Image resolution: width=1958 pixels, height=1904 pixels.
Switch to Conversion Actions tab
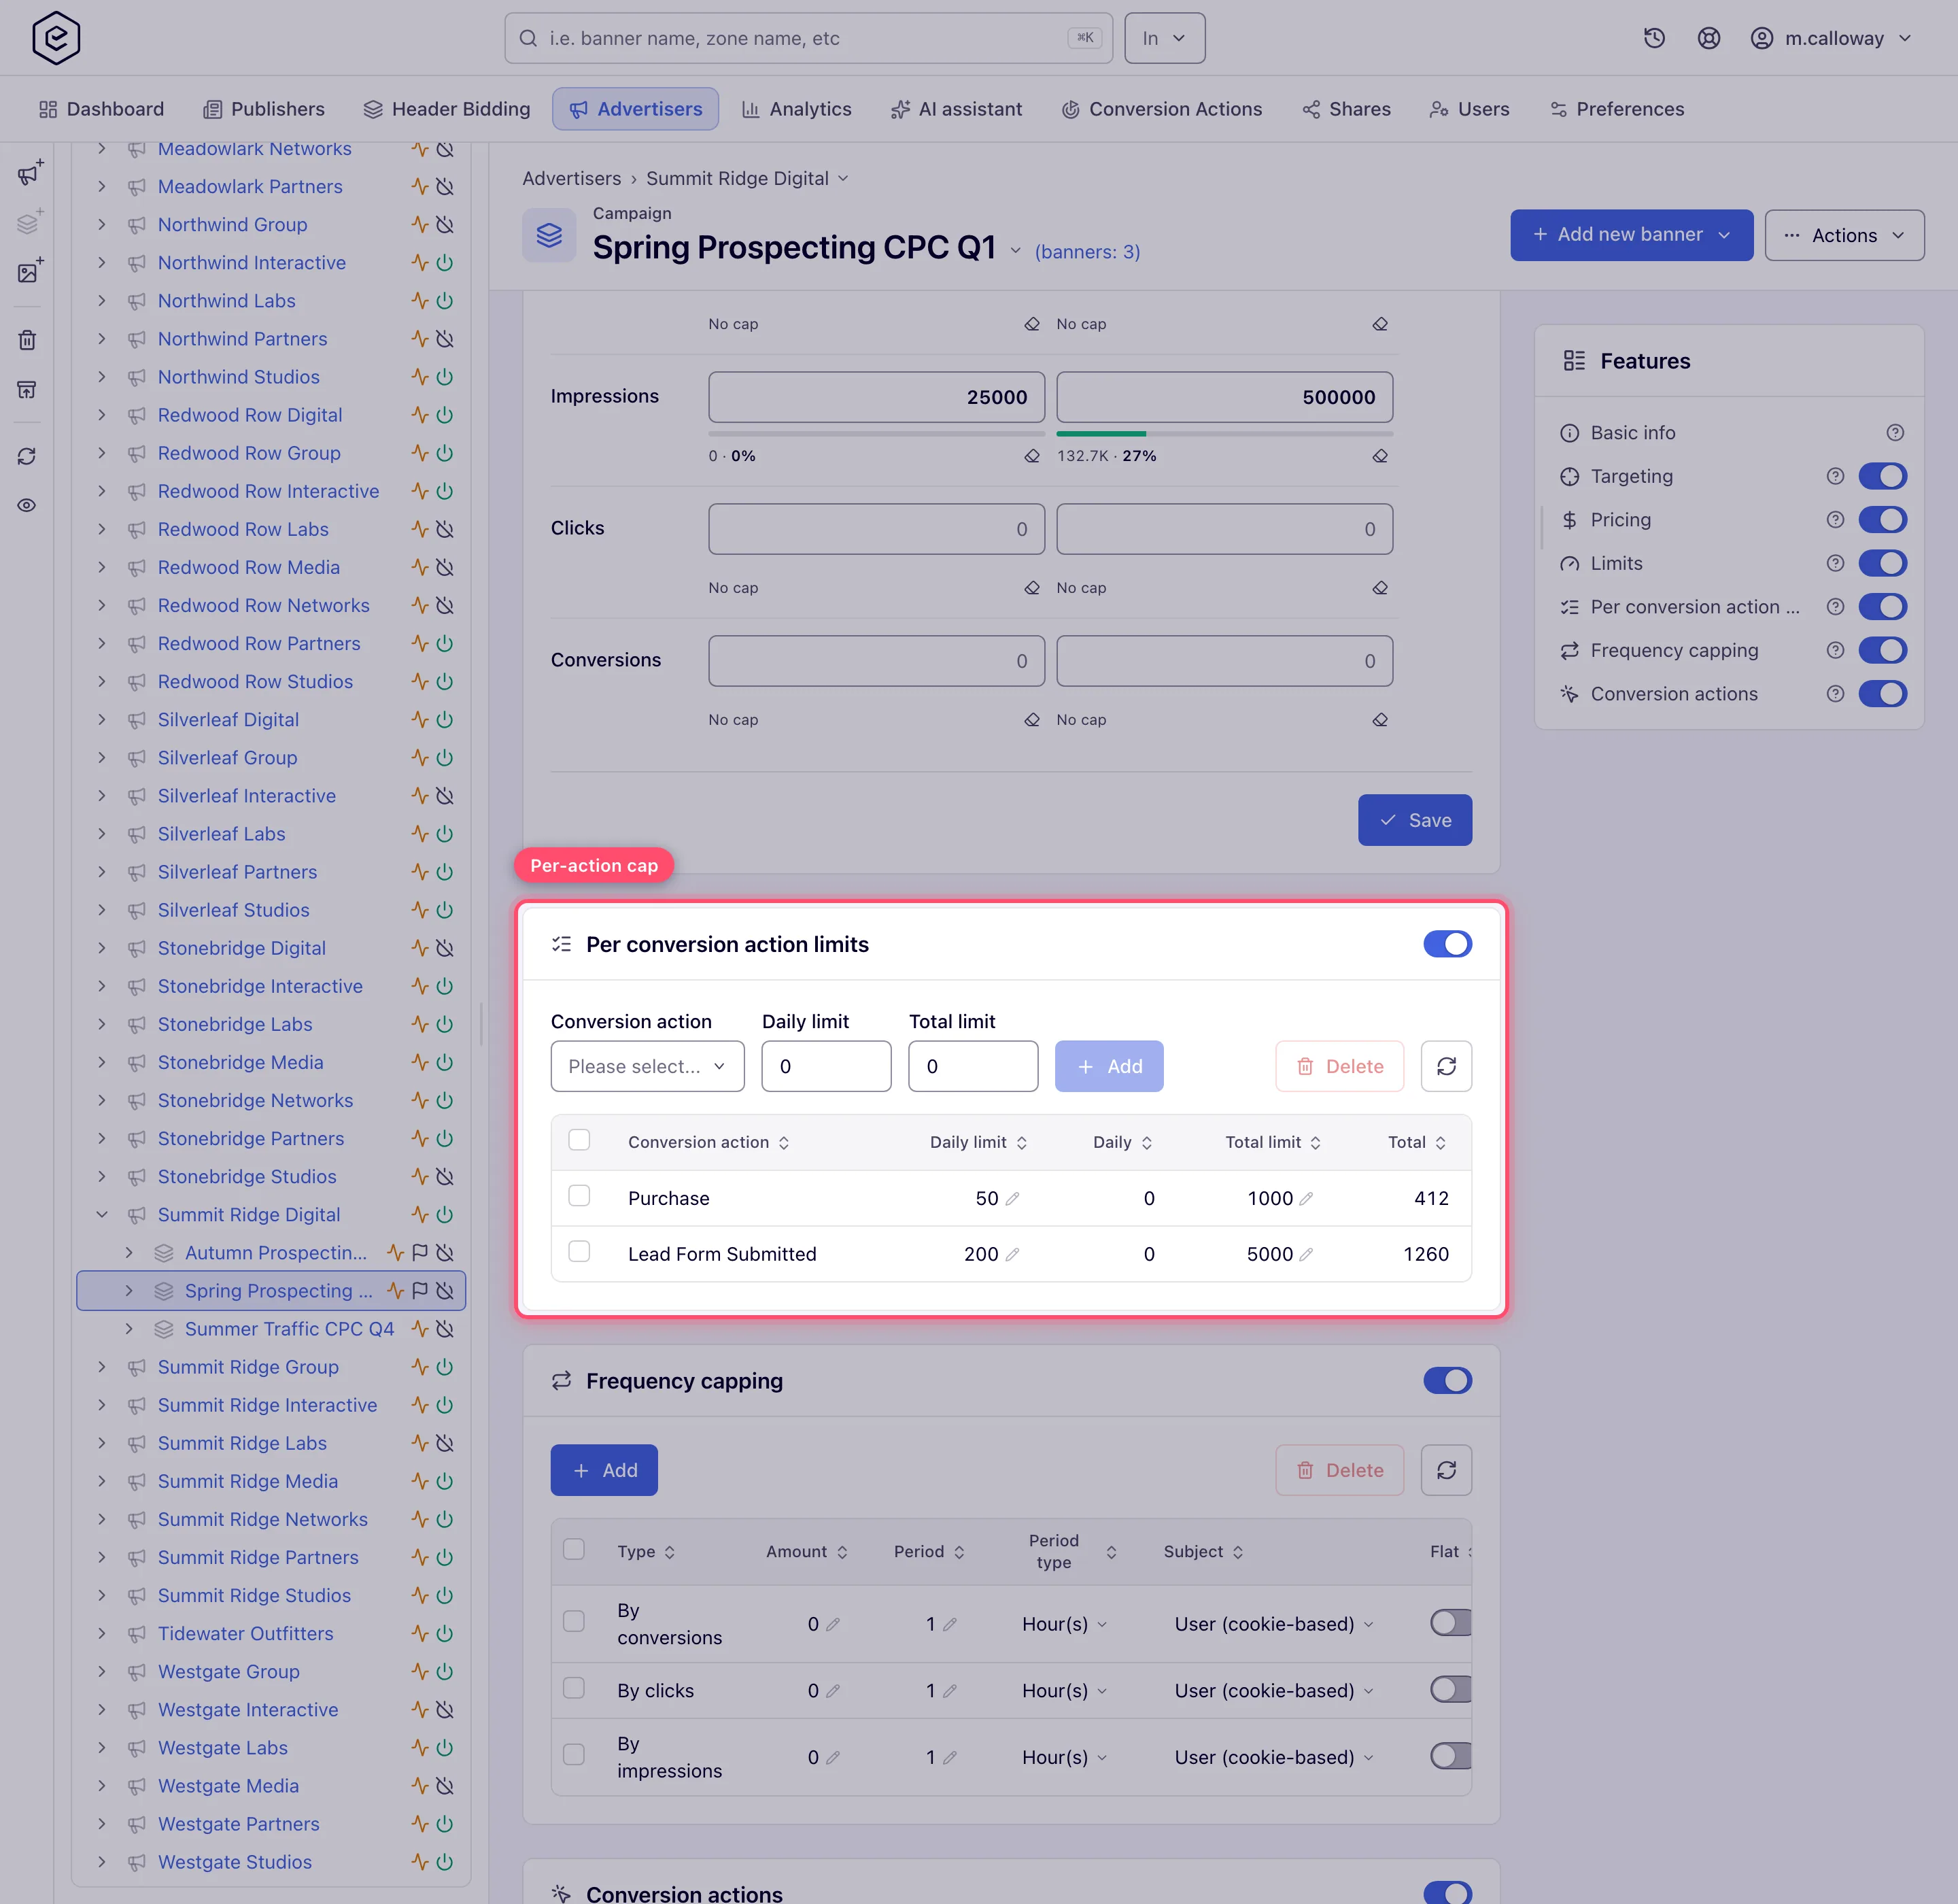tap(1161, 109)
